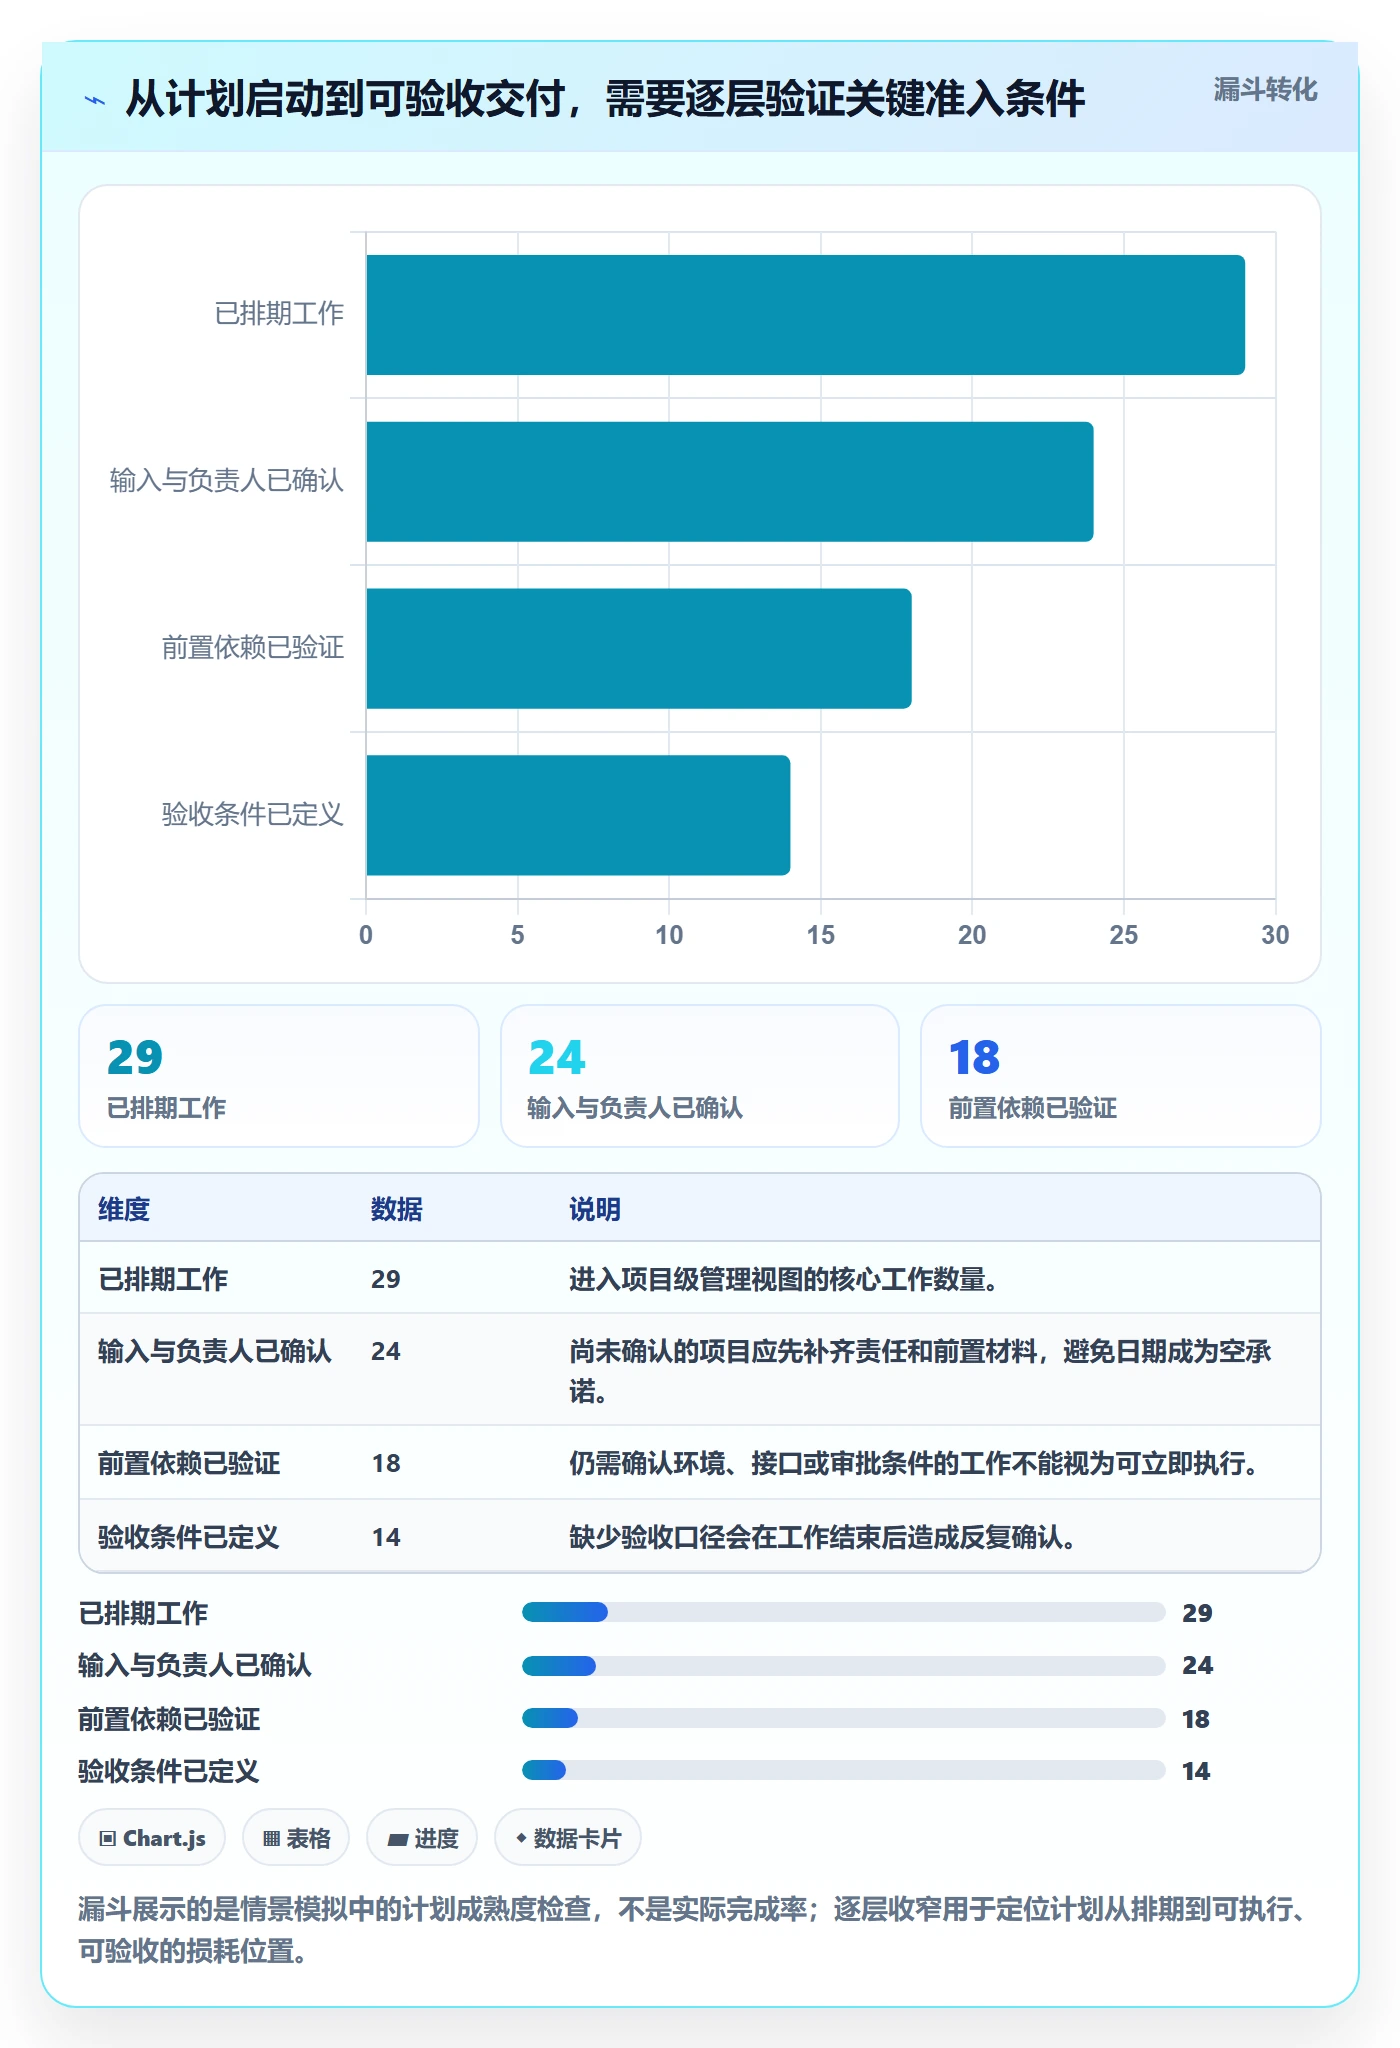Click the 18 前置依赖已验证 data card
The height and width of the screenshot is (2048, 1400).
[x=1121, y=1076]
